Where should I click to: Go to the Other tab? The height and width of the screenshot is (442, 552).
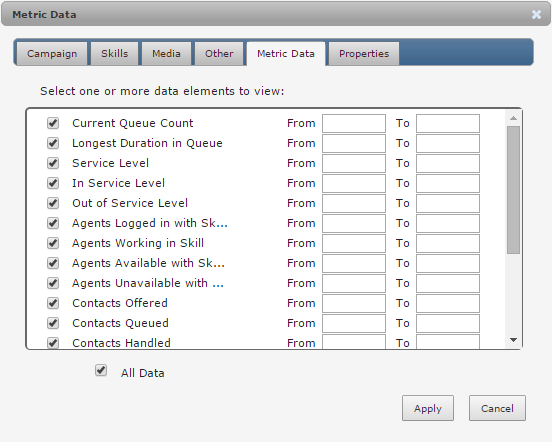click(x=219, y=53)
